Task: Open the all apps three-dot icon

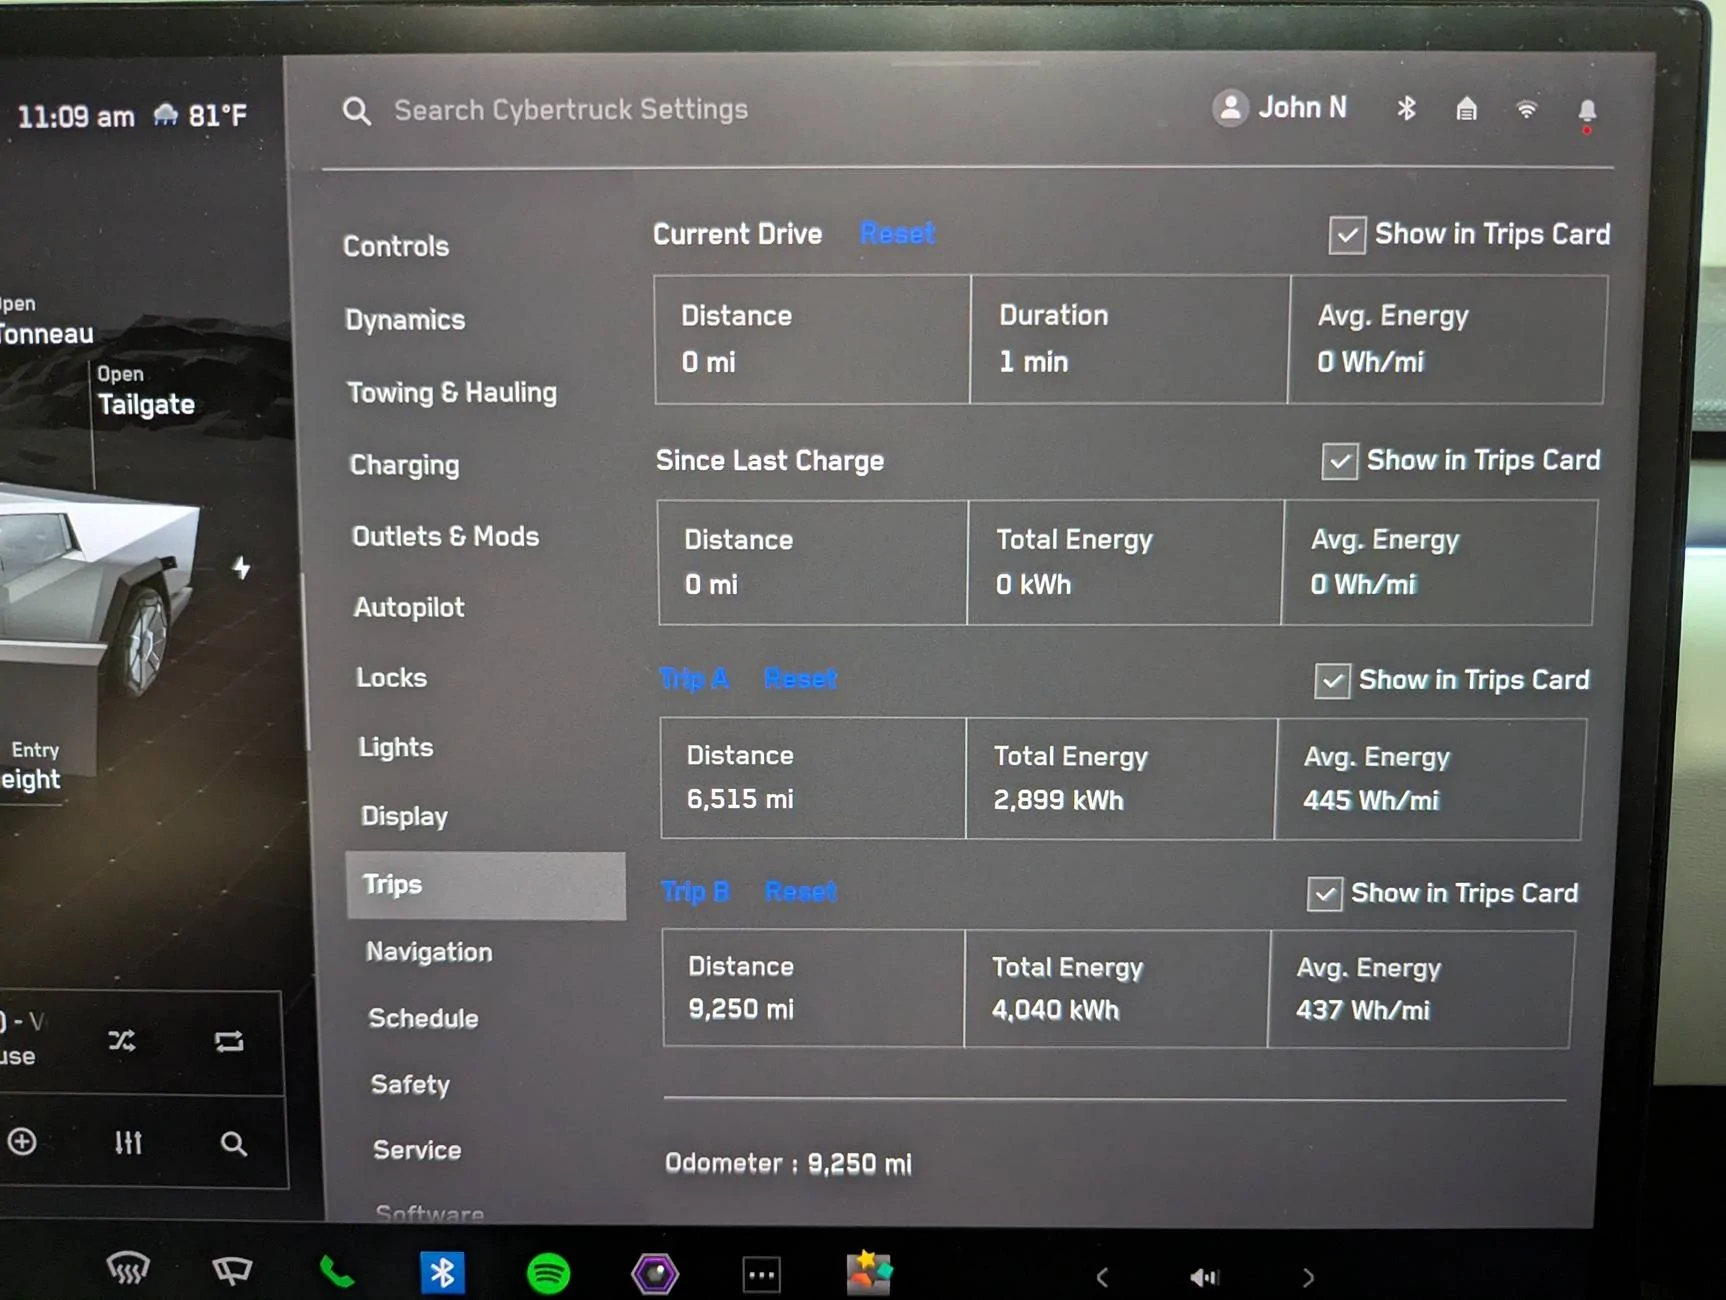Action: click(x=762, y=1275)
